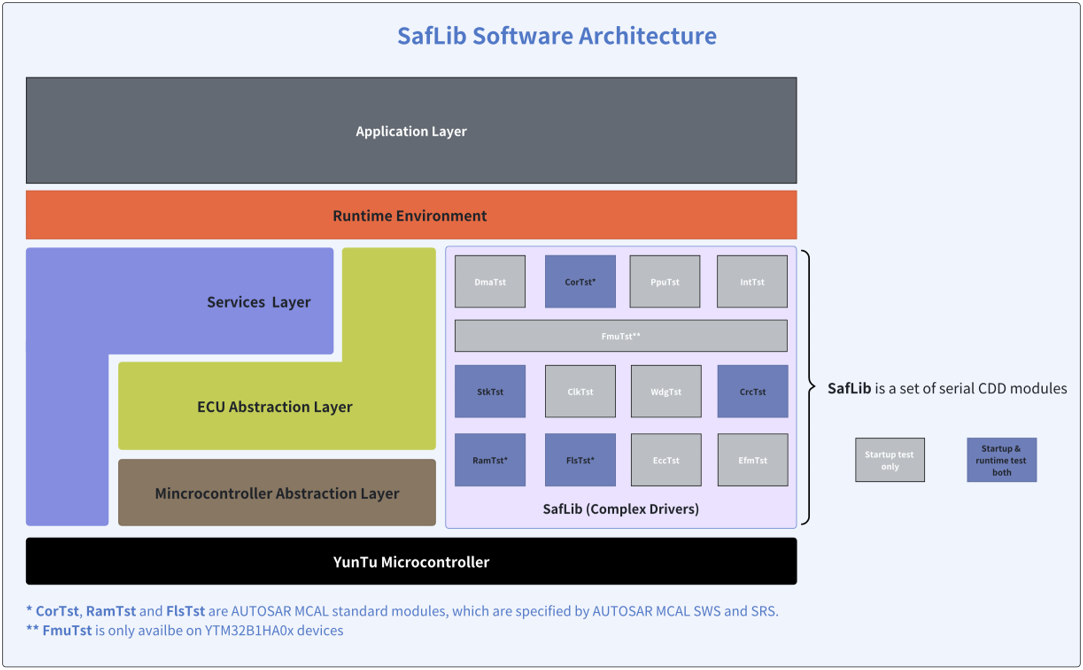The image size is (1083, 670).
Task: Click the ECU Abstraction Layer block
Action: coord(275,407)
